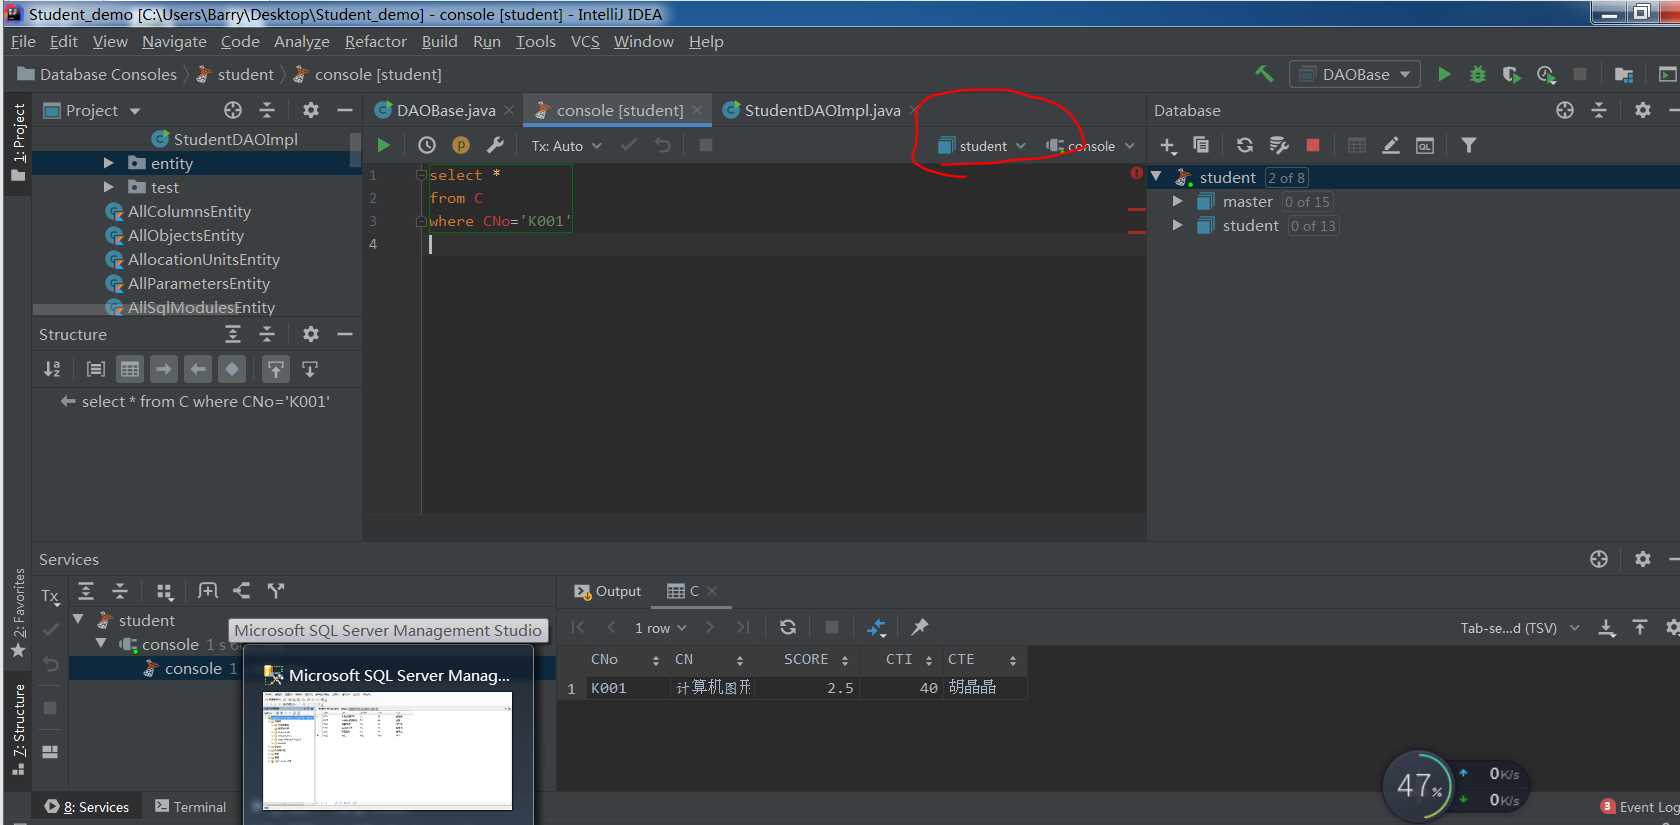Open the DAOBase run configuration dropdown
This screenshot has height=825, width=1680.
(x=1355, y=74)
